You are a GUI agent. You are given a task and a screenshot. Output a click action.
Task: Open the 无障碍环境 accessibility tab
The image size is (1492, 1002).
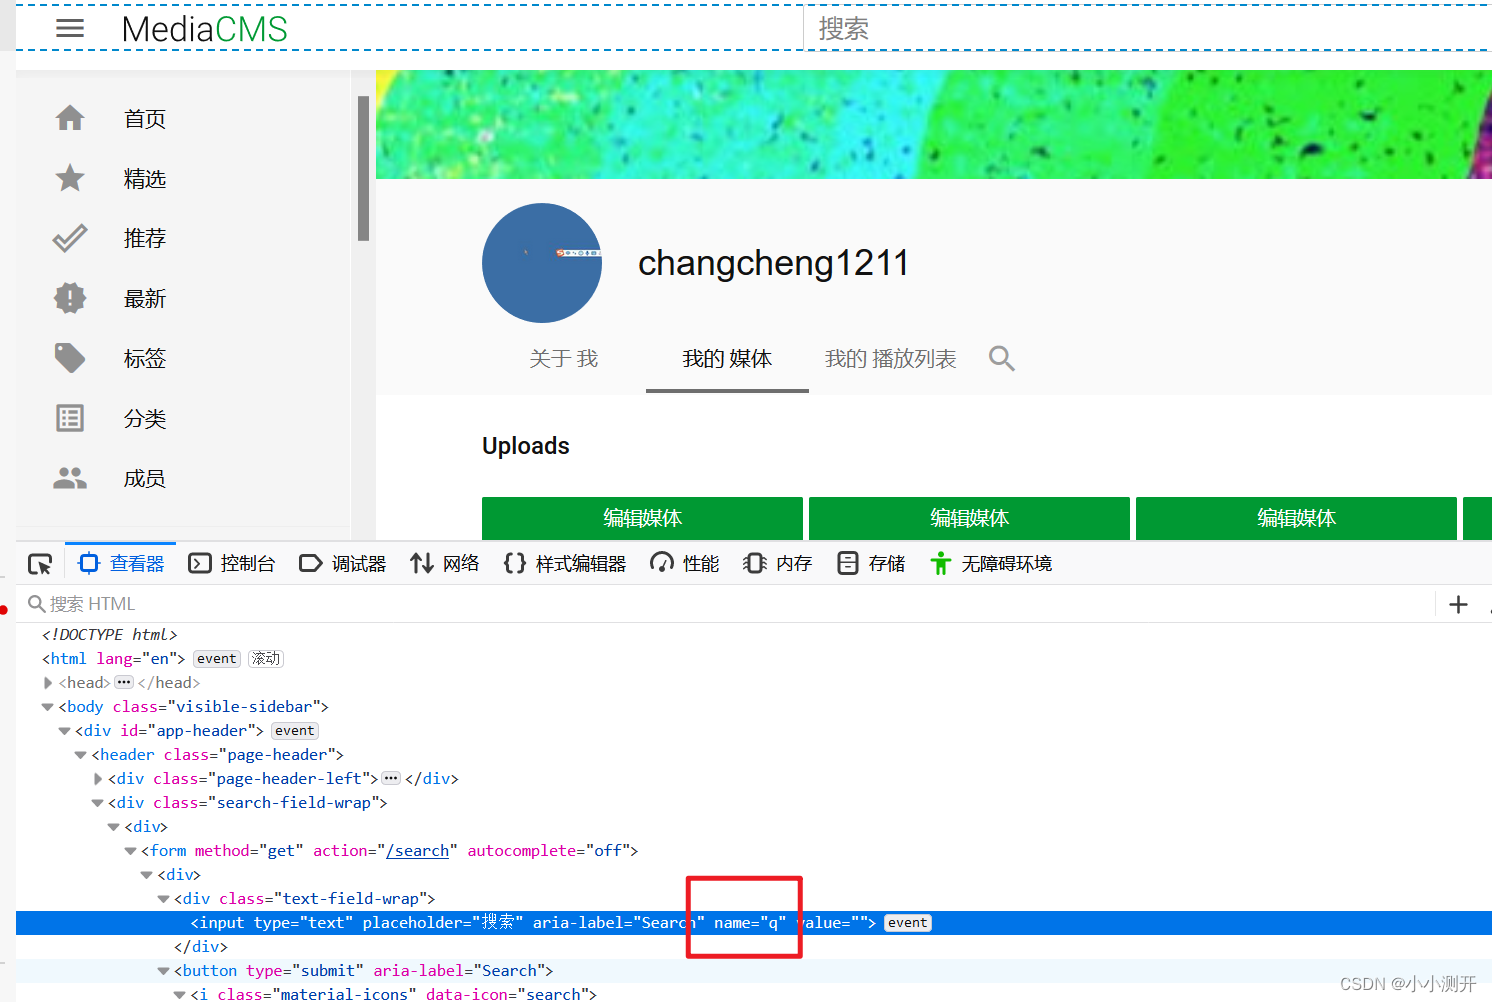tap(991, 564)
